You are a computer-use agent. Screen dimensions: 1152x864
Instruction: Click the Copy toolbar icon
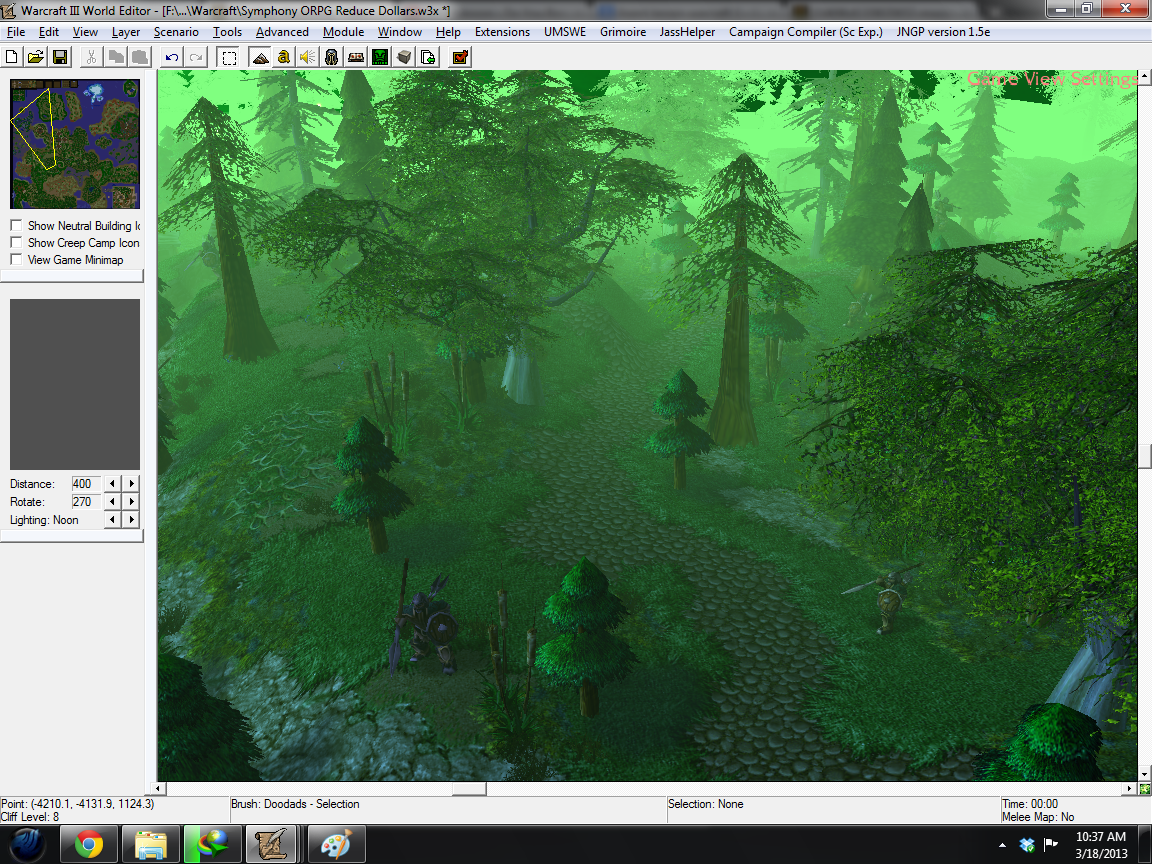(x=115, y=57)
